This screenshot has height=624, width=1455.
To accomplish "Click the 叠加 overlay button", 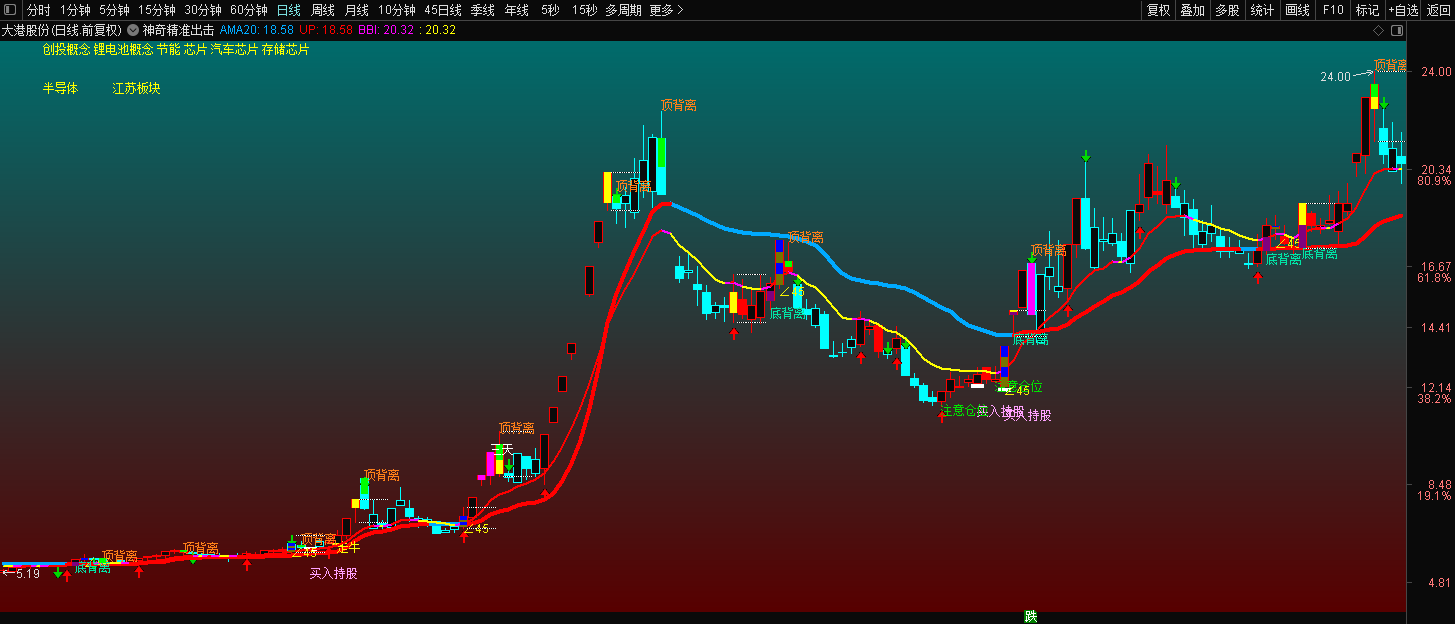I will point(1192,10).
